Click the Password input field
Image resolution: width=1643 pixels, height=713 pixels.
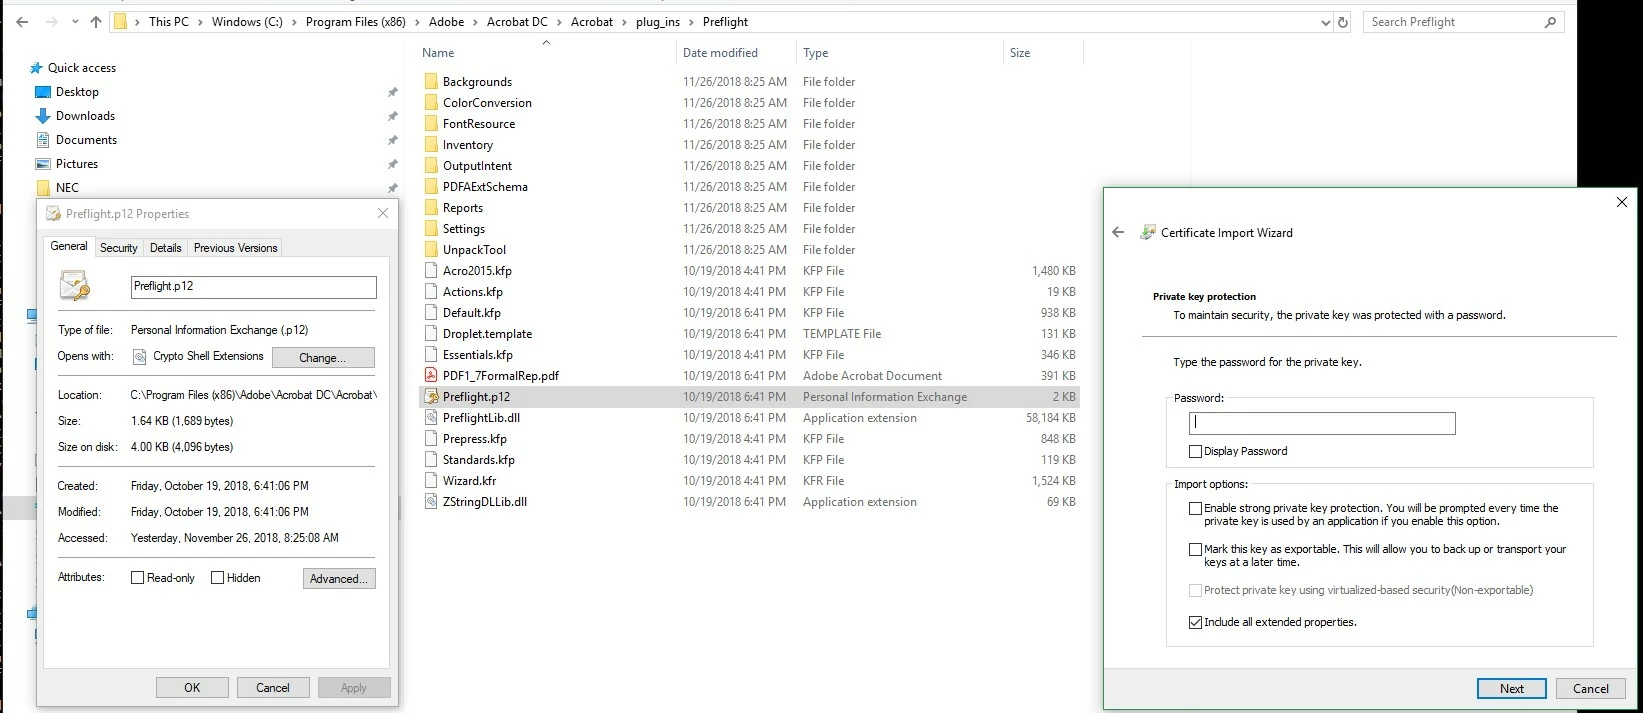click(x=1322, y=423)
